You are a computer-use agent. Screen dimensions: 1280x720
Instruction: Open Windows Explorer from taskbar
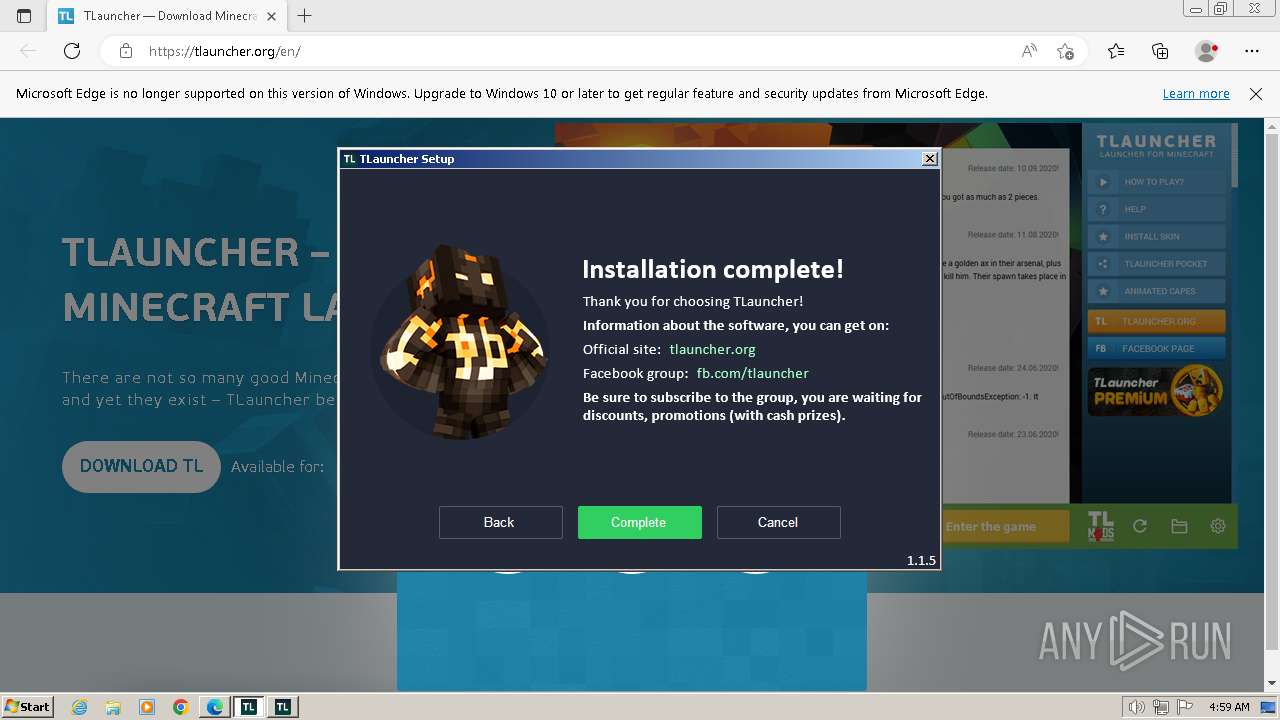click(113, 707)
